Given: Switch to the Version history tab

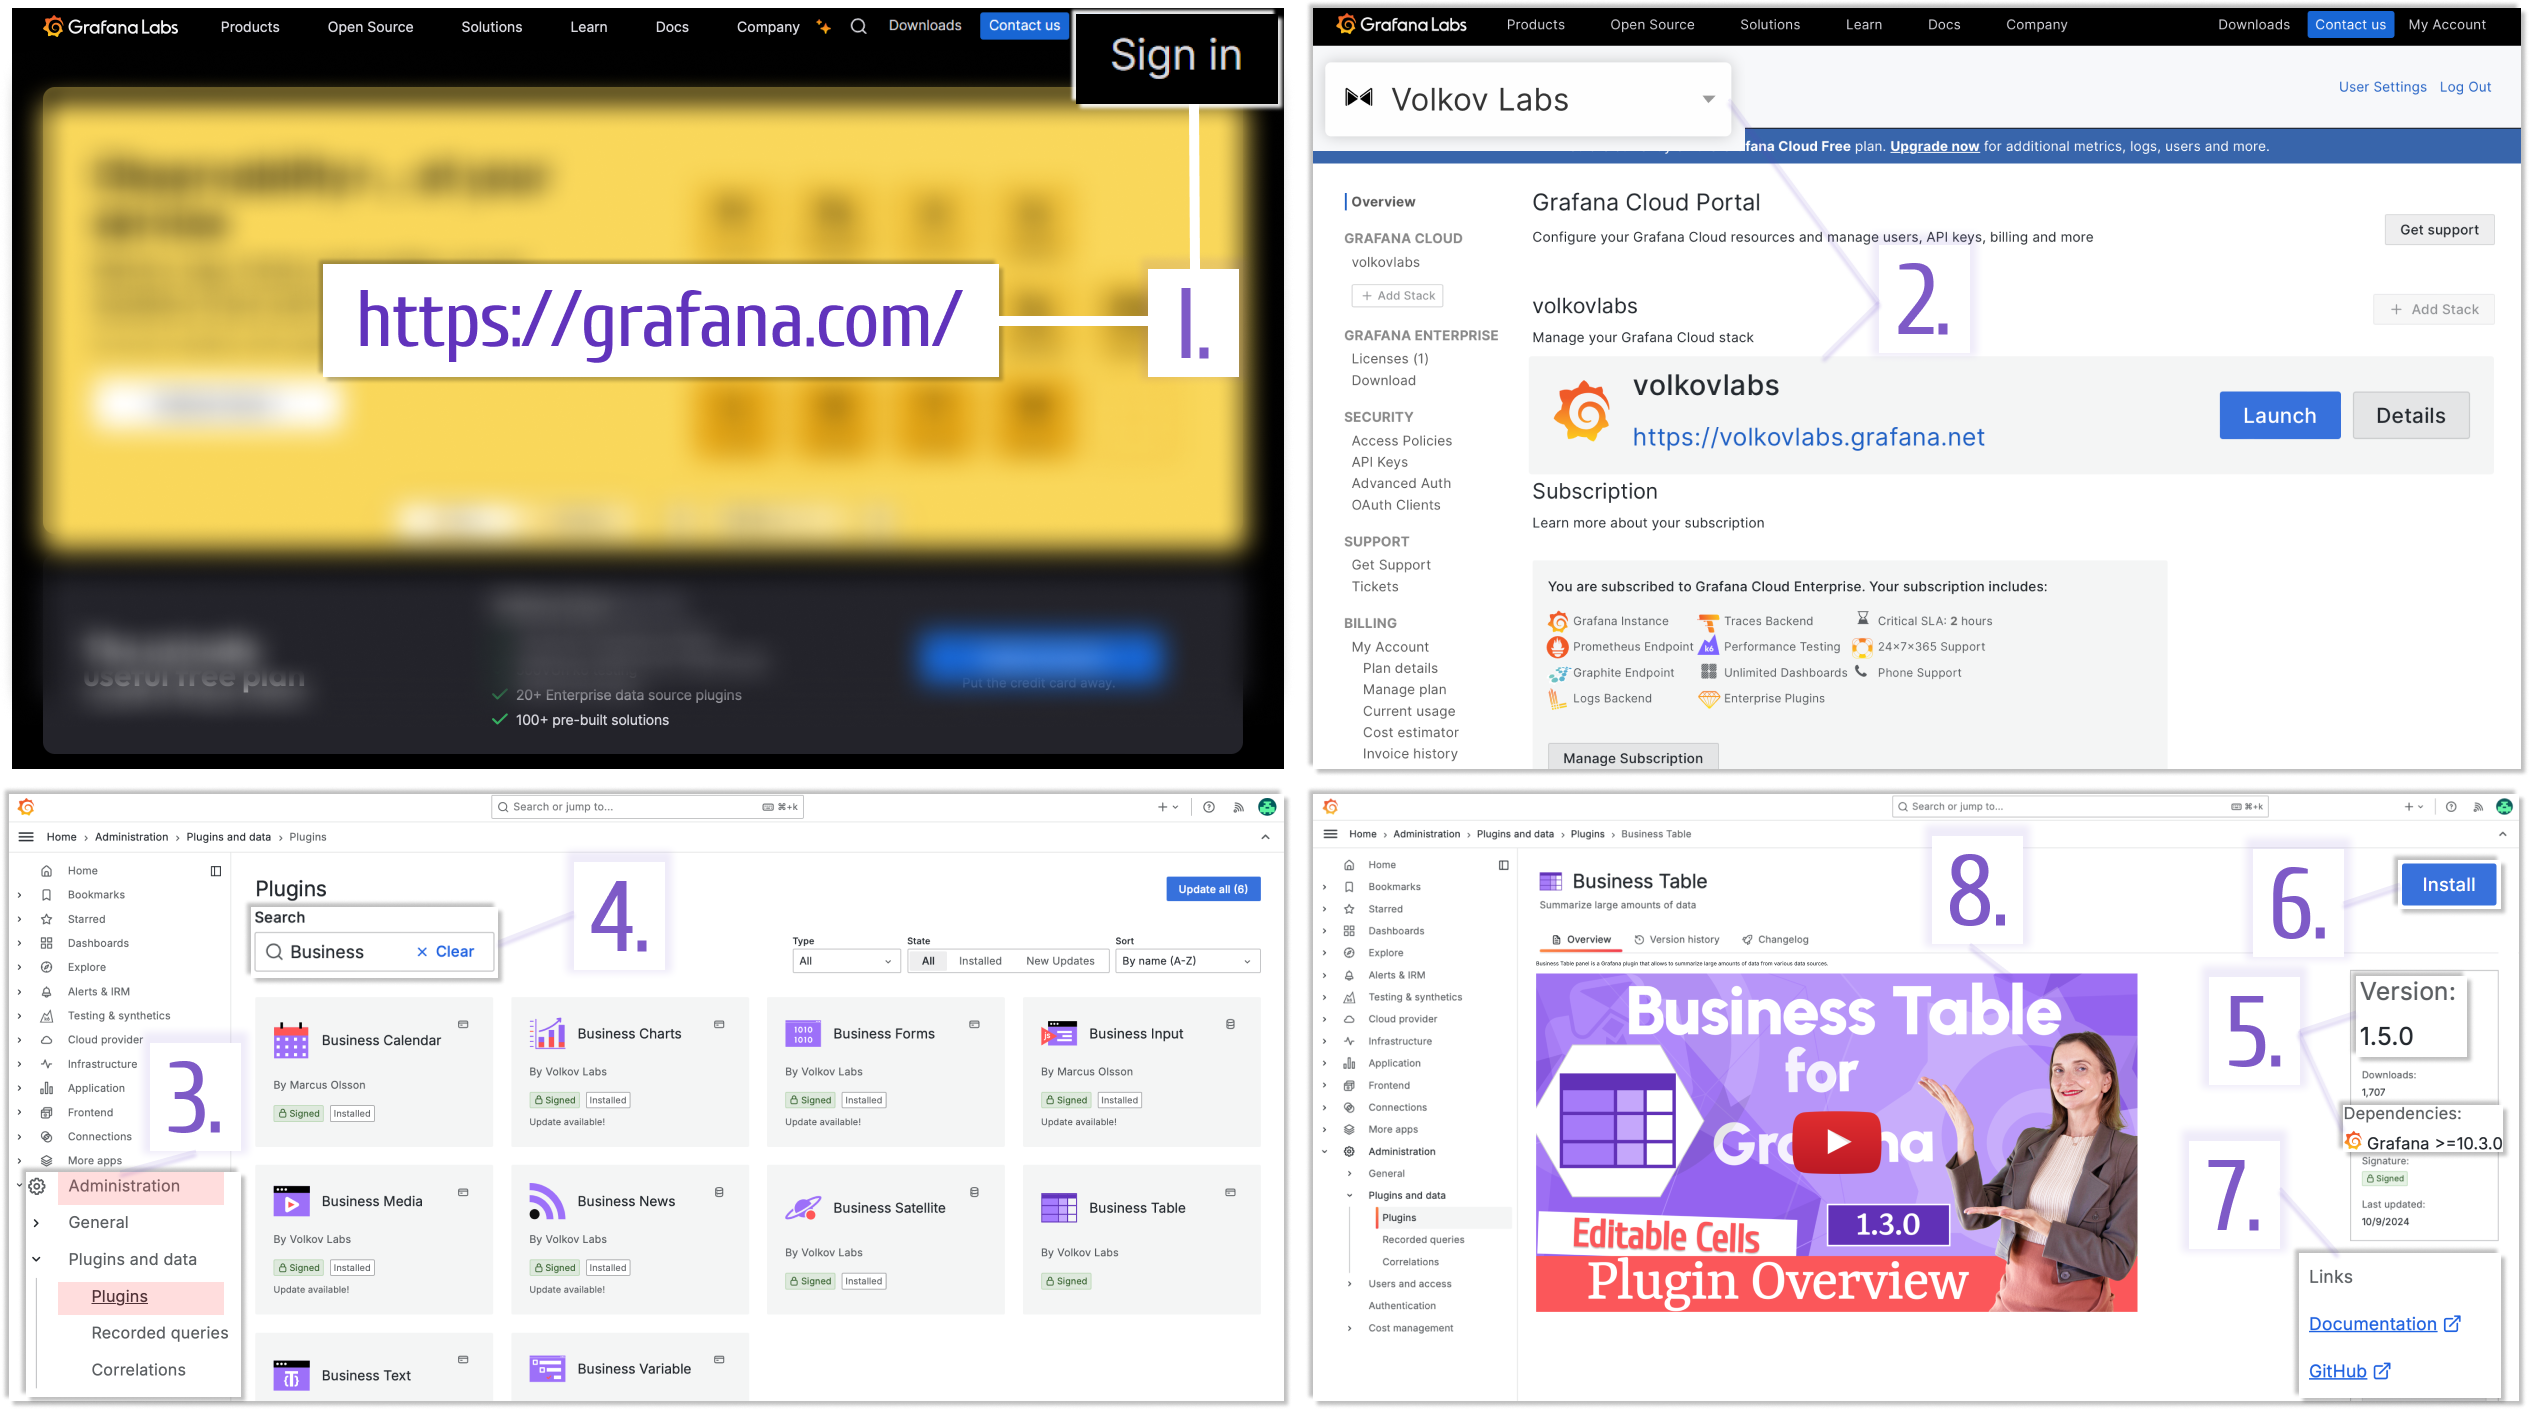Looking at the screenshot, I should [x=1677, y=939].
